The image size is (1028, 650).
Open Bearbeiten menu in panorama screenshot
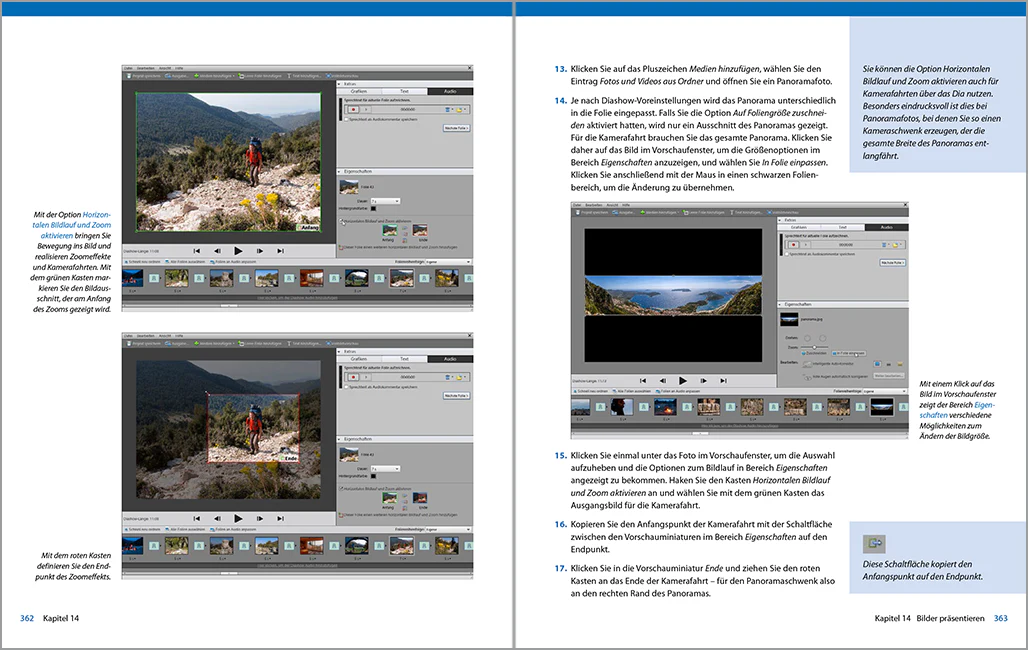click(x=594, y=205)
